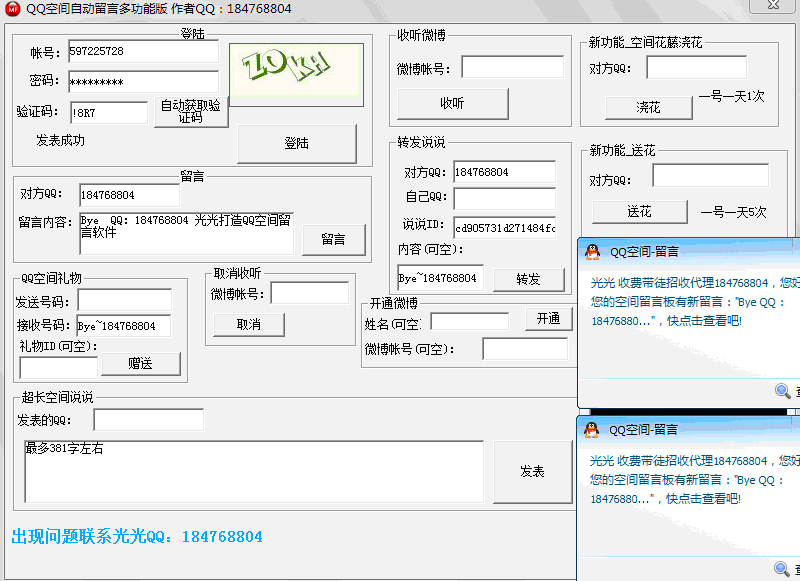The width and height of the screenshot is (800, 581).
Task: Click the QQ penguin icon in lower notification popup
Action: tap(591, 430)
